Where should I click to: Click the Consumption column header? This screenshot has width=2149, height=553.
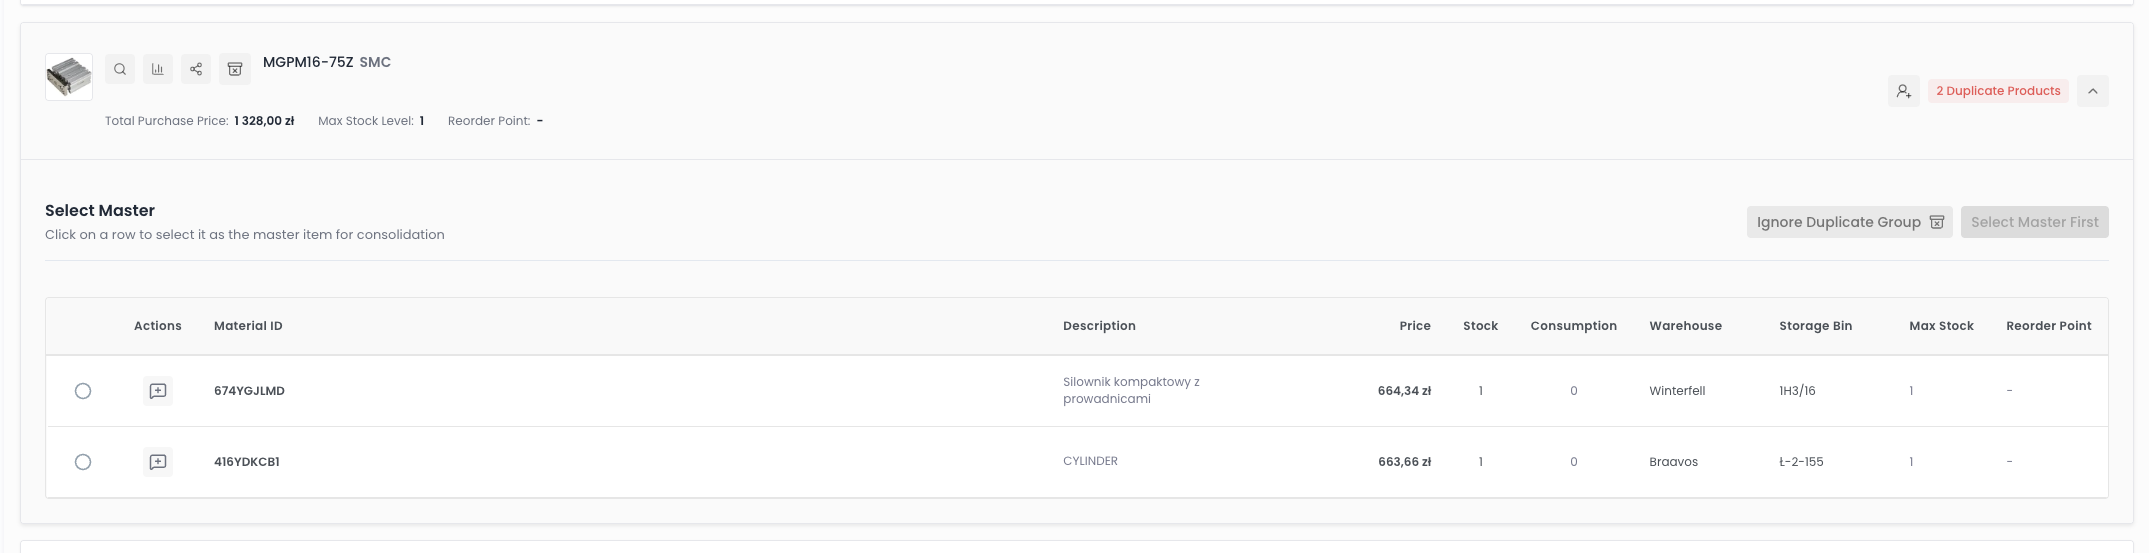(x=1573, y=326)
